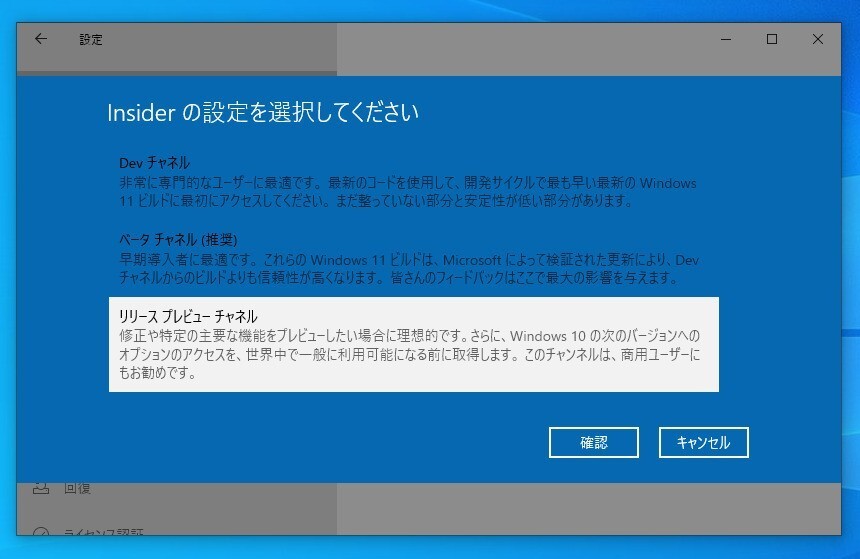Image resolution: width=860 pixels, height=559 pixels.
Task: Close the 設定 window
Action: tap(818, 39)
